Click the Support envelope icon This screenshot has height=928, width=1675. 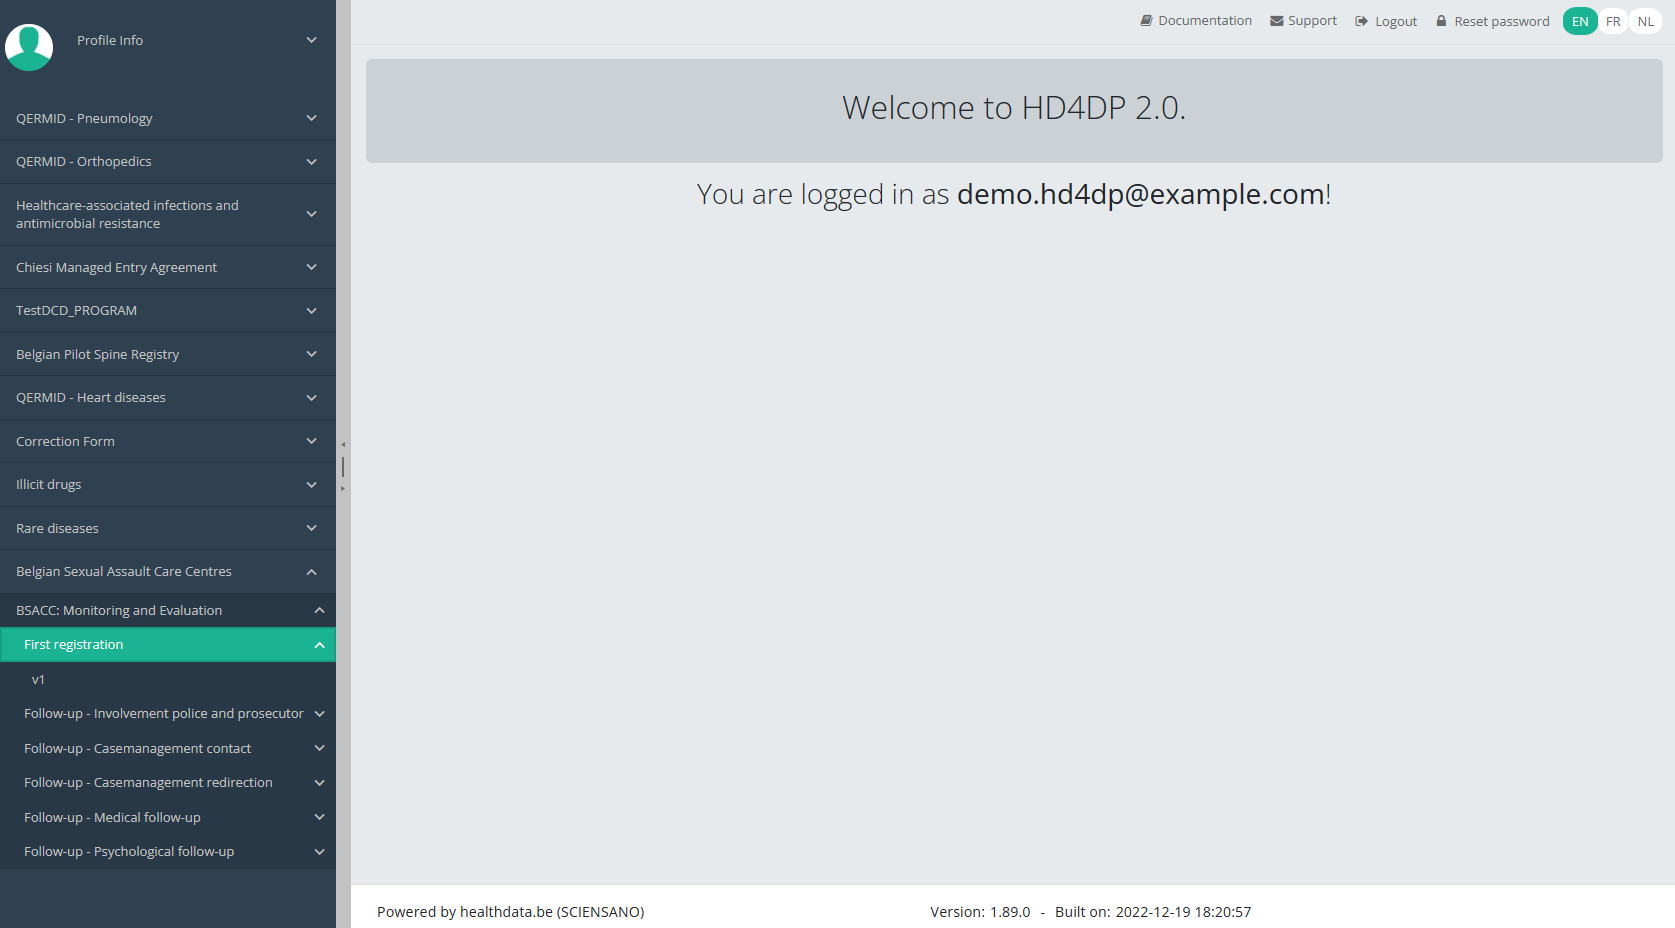tap(1276, 21)
